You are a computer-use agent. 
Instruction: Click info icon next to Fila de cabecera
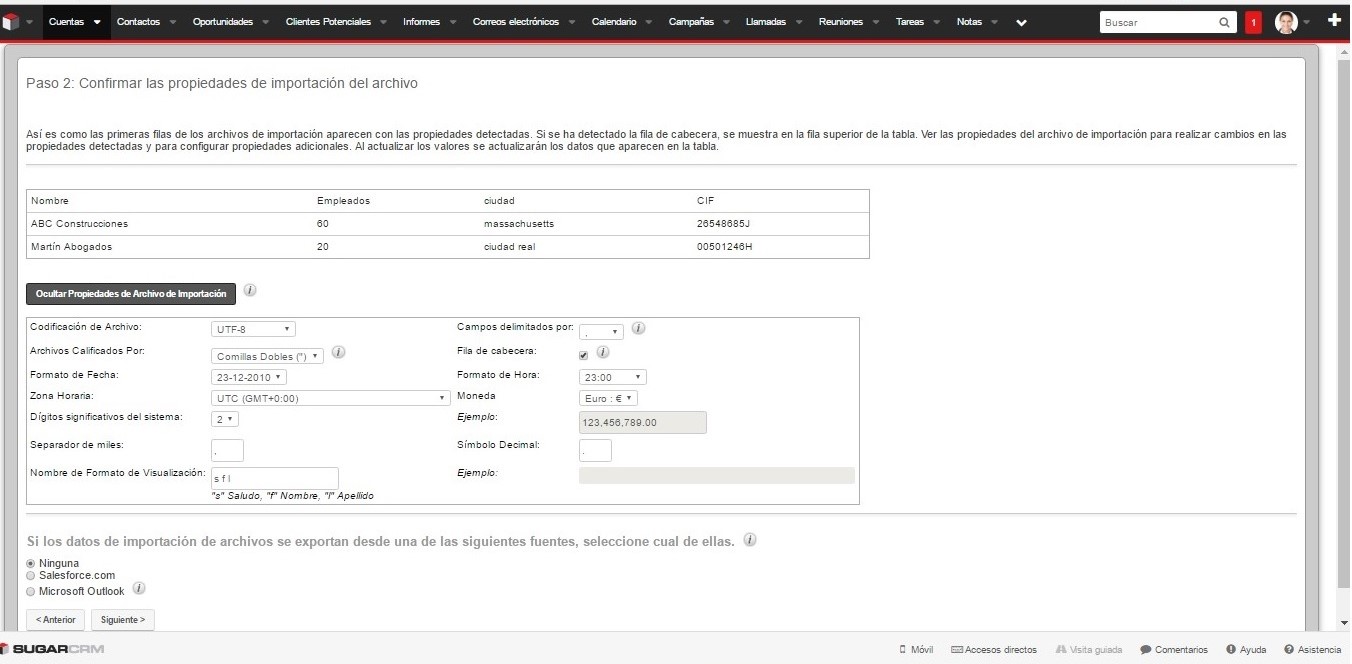point(603,352)
